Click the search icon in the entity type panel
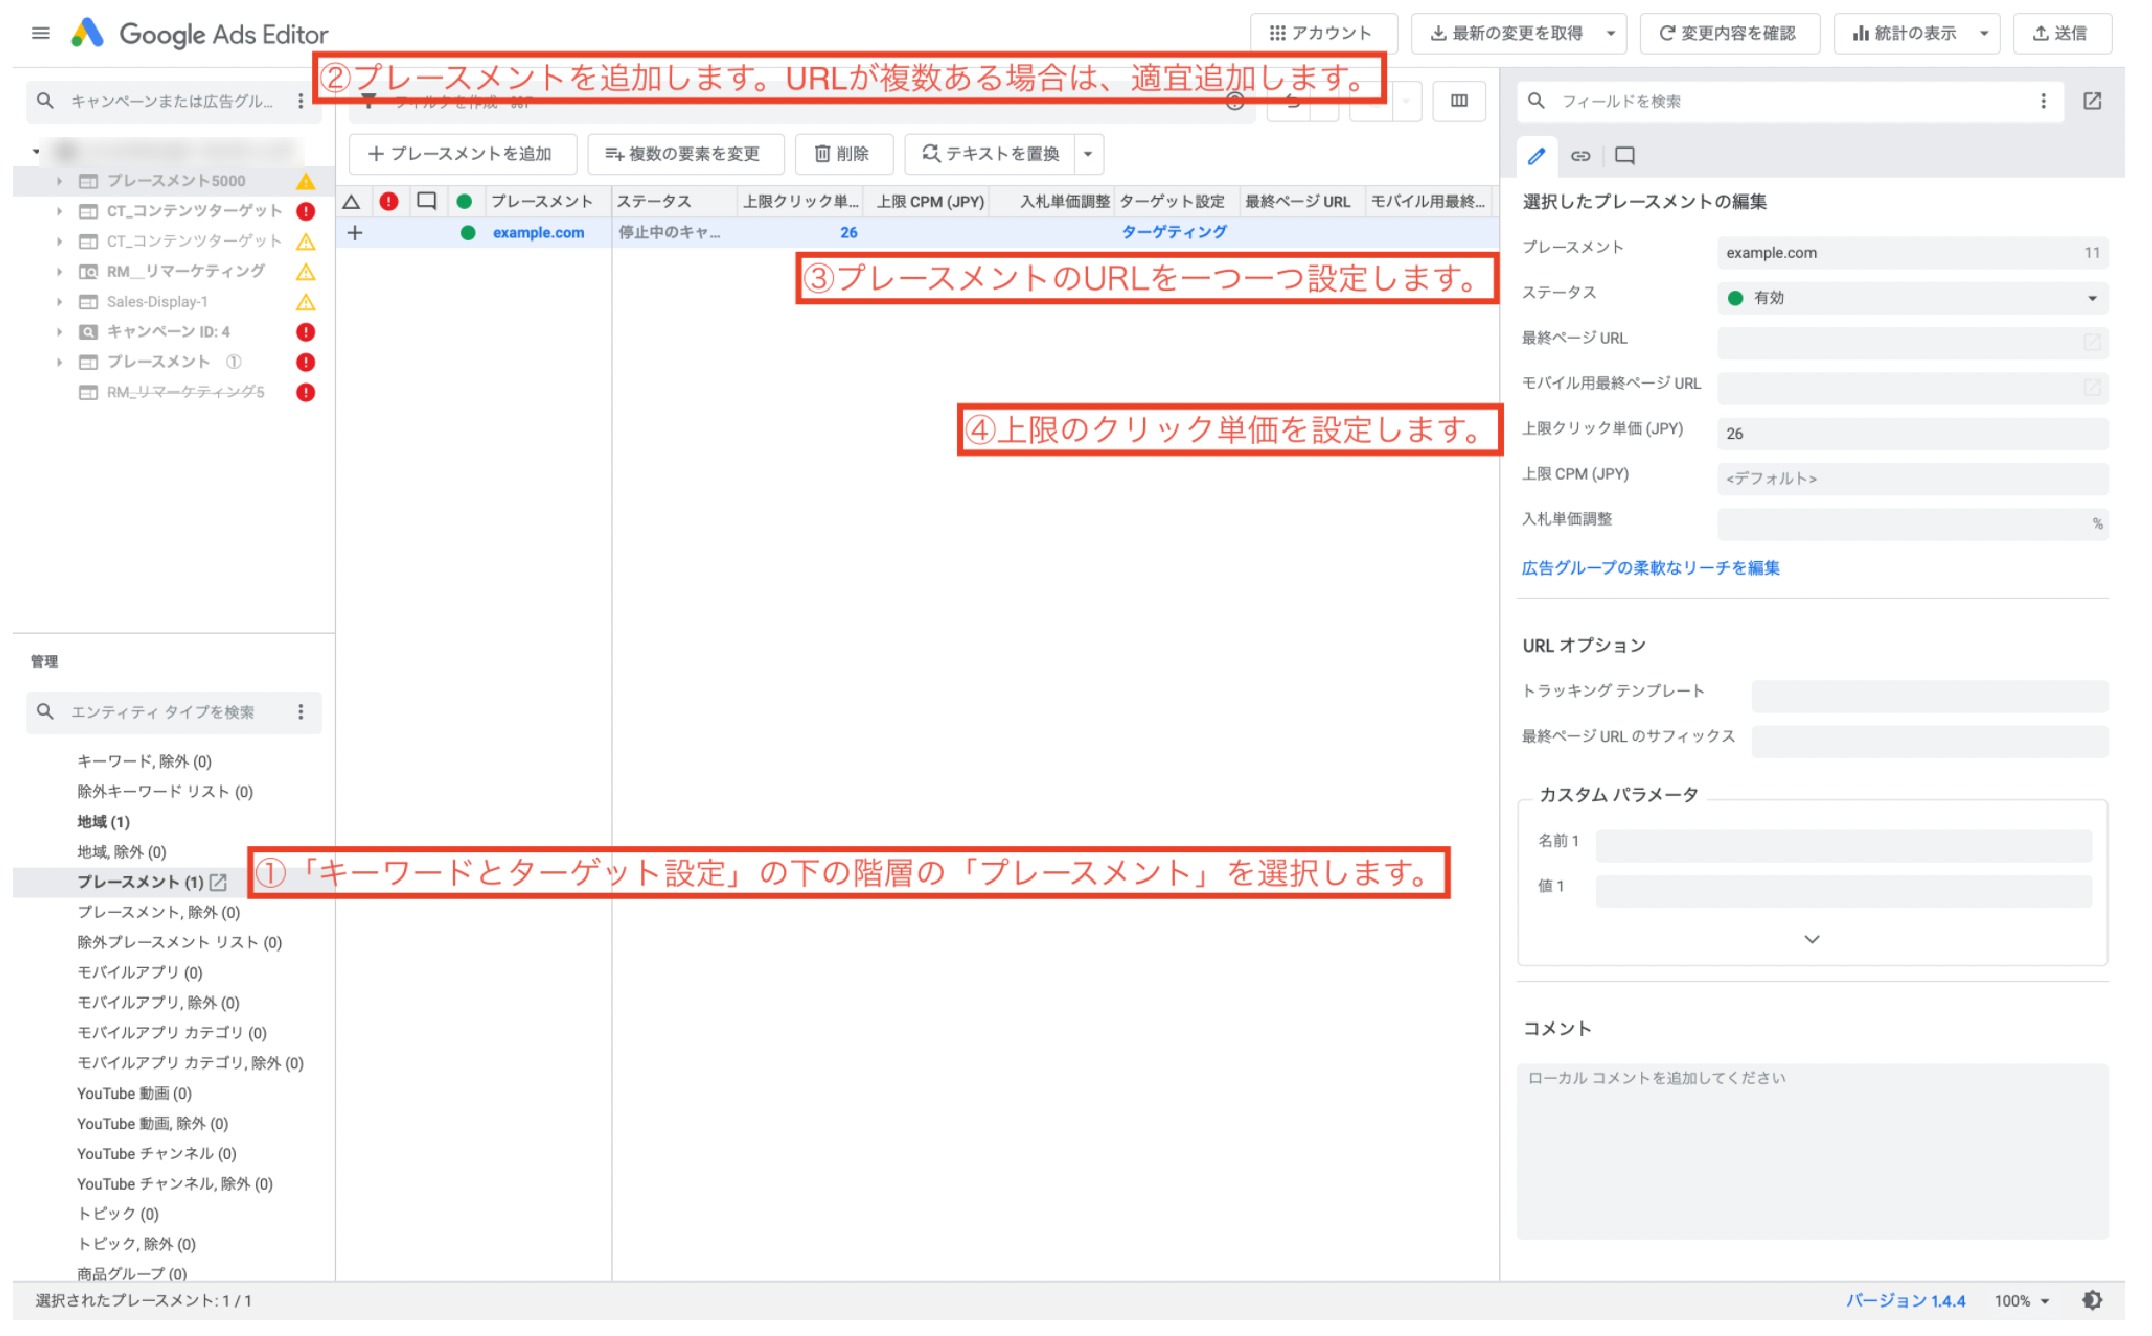This screenshot has height=1336, width=2152. coord(45,712)
